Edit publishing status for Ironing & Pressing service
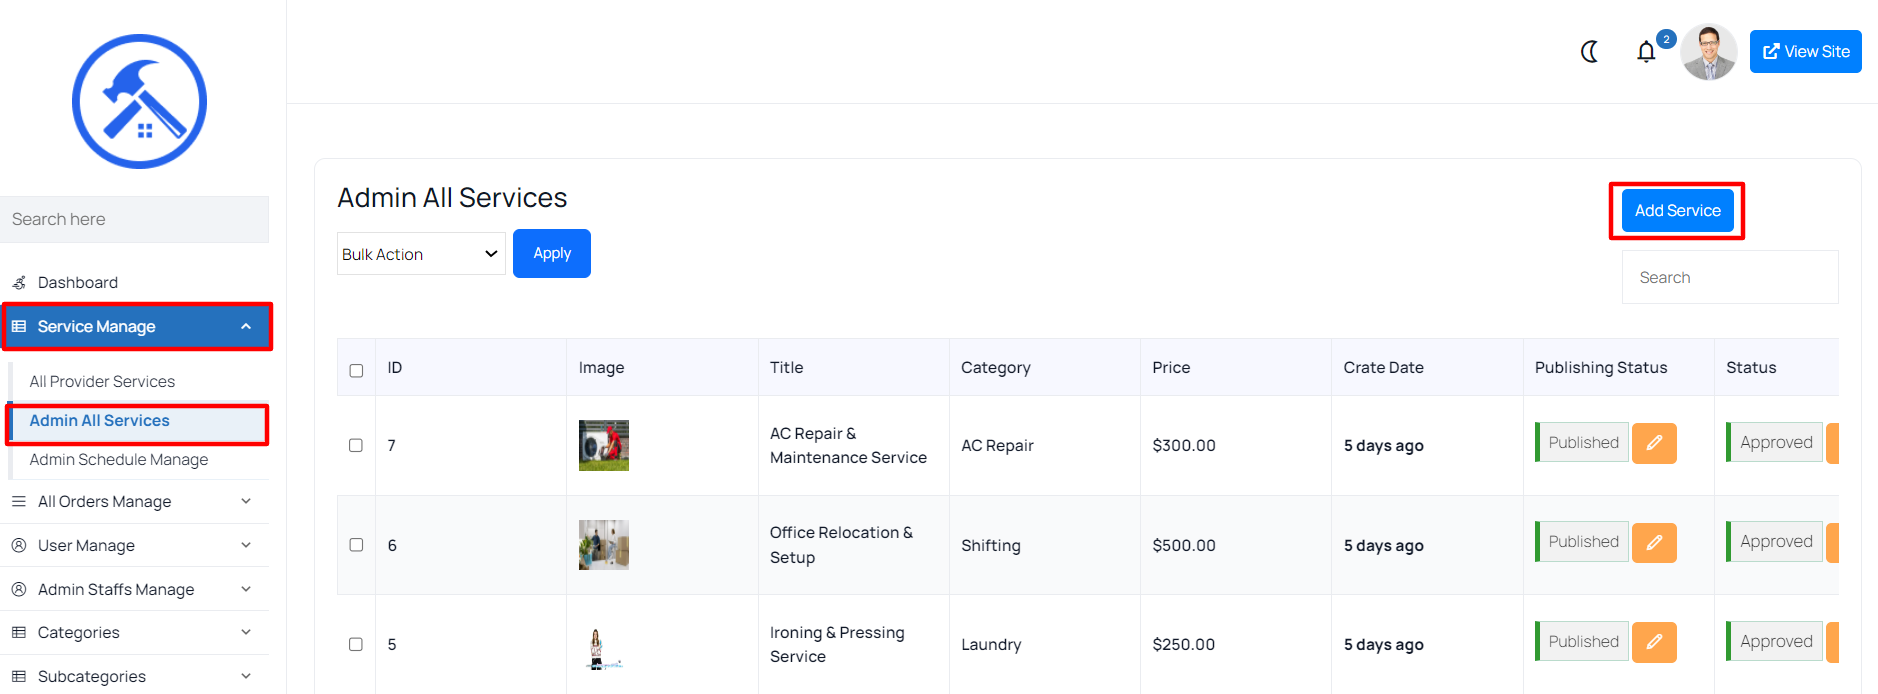The image size is (1878, 694). [1654, 642]
